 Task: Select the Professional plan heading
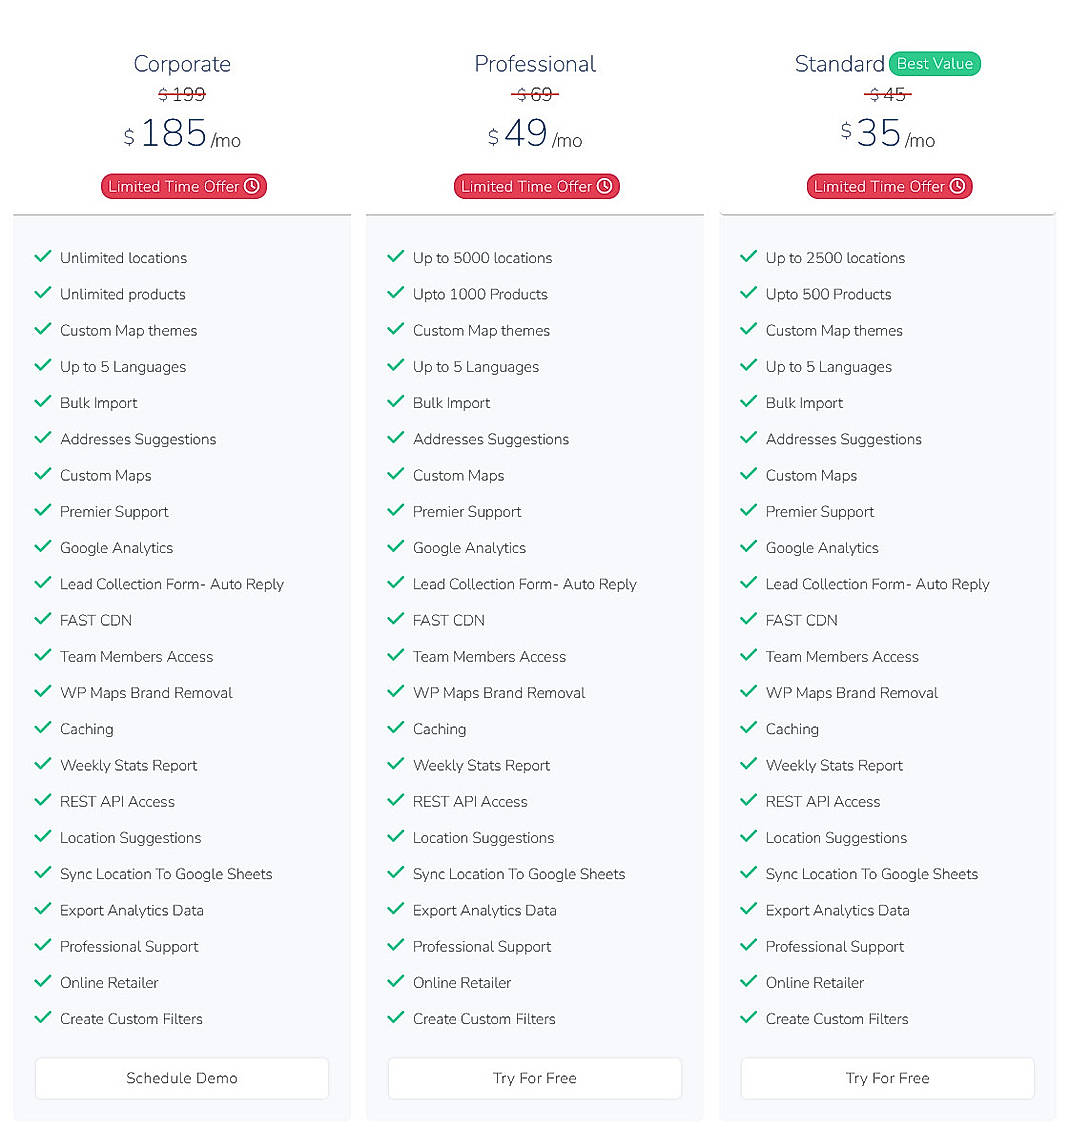(x=535, y=63)
